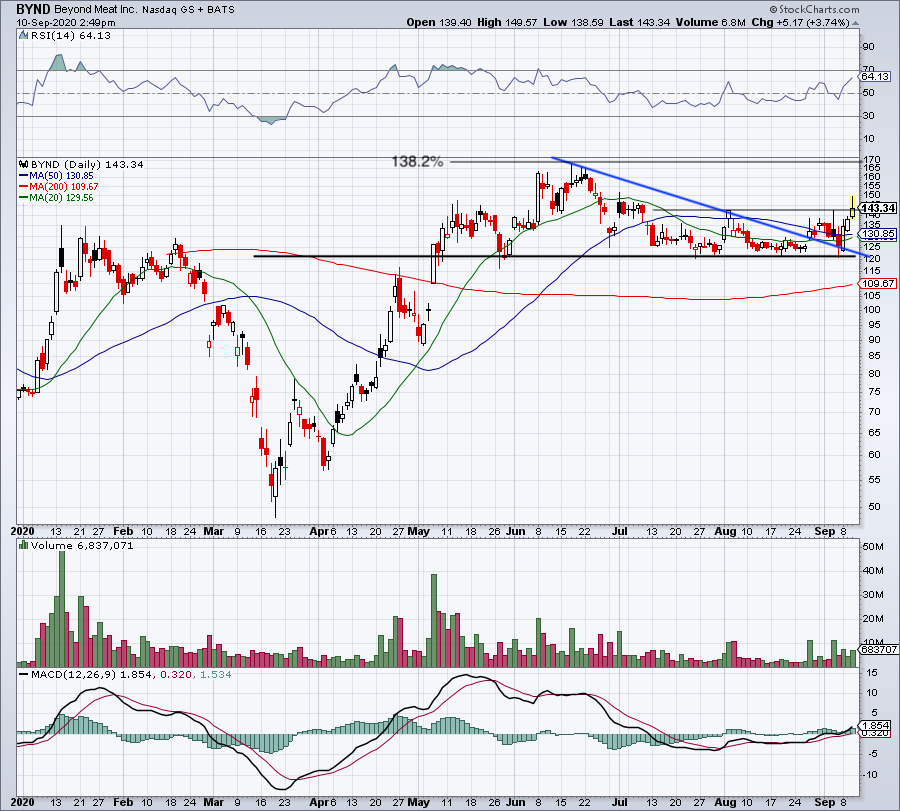Click the 'MA(50) 130.85' legend label
900x811 pixels.
pos(61,176)
